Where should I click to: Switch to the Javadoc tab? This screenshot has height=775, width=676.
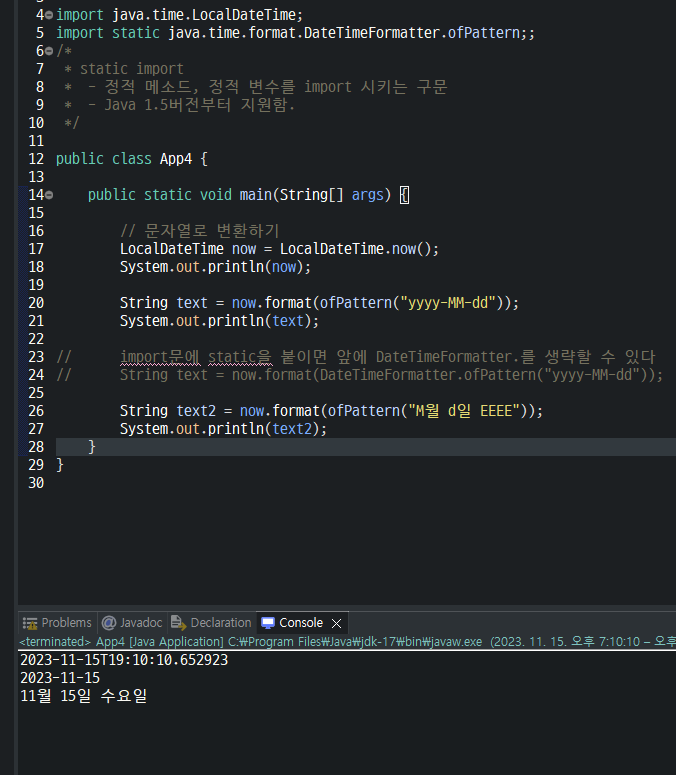(132, 623)
